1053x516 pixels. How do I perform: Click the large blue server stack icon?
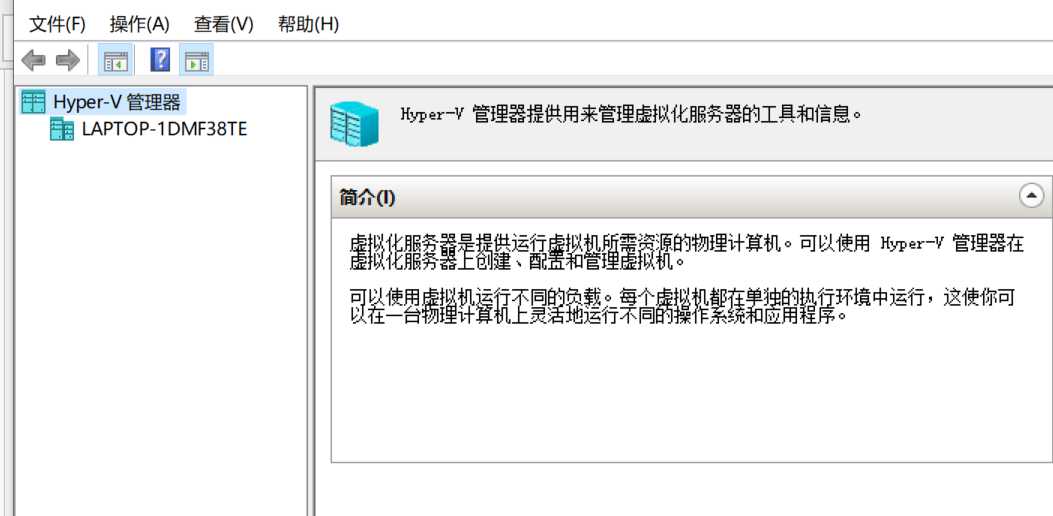point(354,125)
